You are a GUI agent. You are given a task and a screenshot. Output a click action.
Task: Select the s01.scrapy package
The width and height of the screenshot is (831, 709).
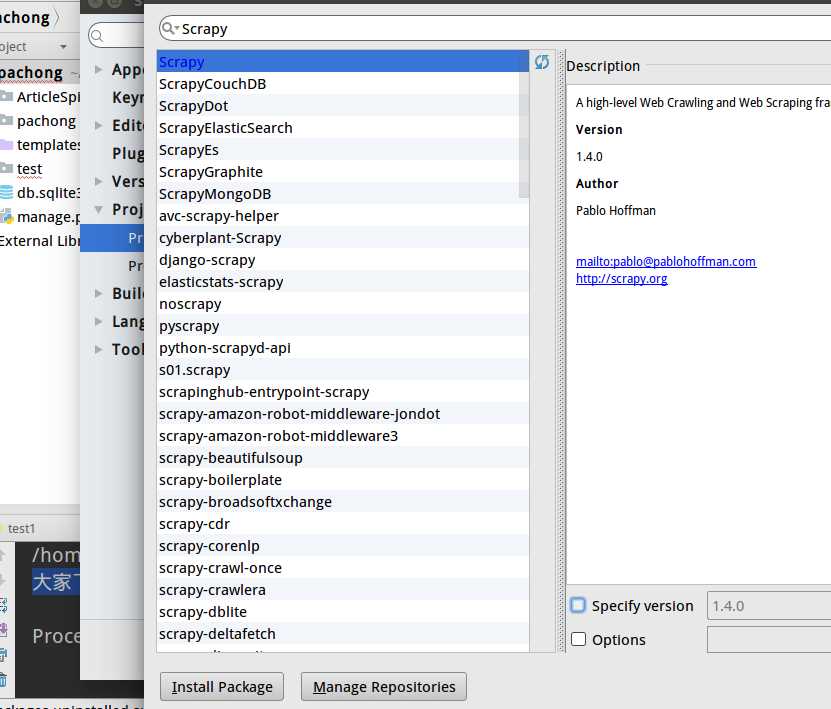click(343, 369)
